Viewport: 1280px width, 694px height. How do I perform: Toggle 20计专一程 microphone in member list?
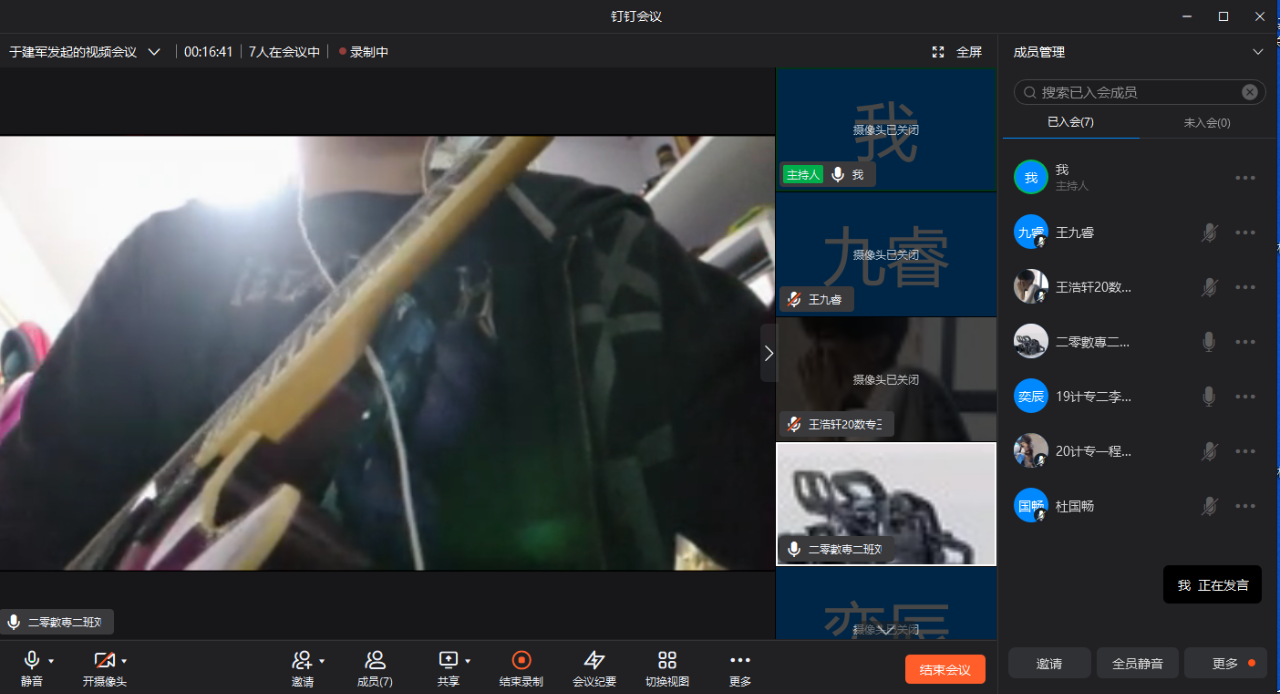(1209, 451)
